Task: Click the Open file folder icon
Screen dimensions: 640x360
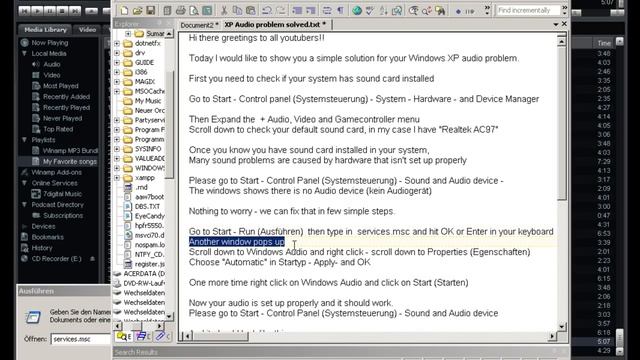Action: (x=138, y=11)
